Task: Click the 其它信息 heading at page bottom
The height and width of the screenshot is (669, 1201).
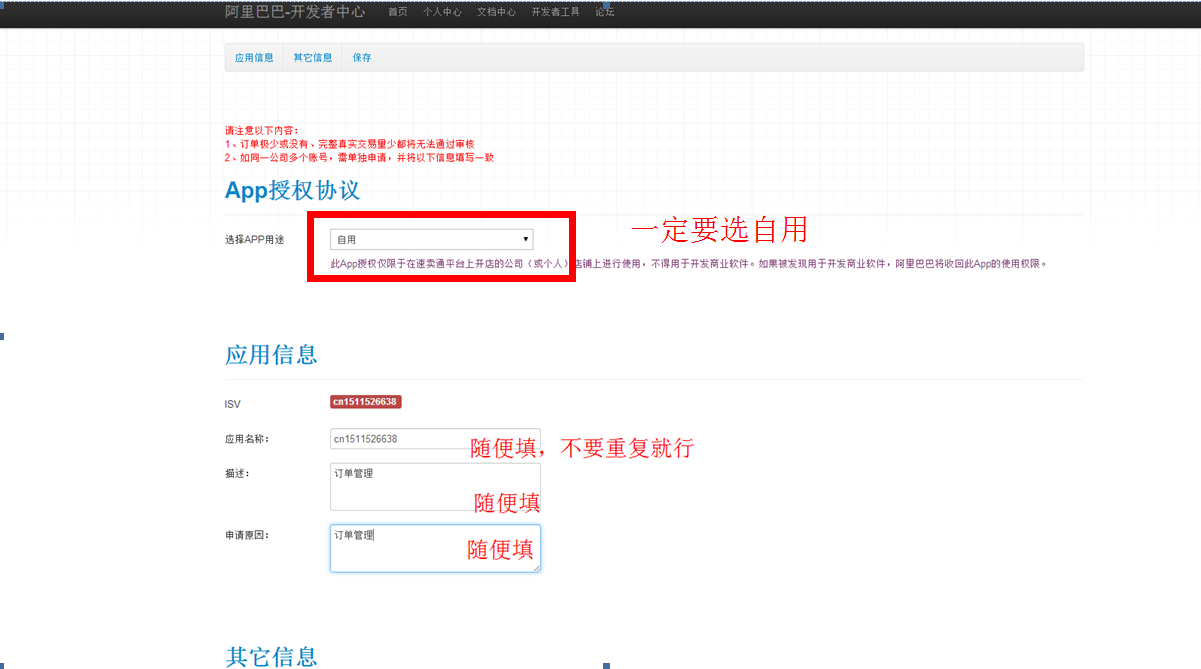Action: tap(271, 657)
